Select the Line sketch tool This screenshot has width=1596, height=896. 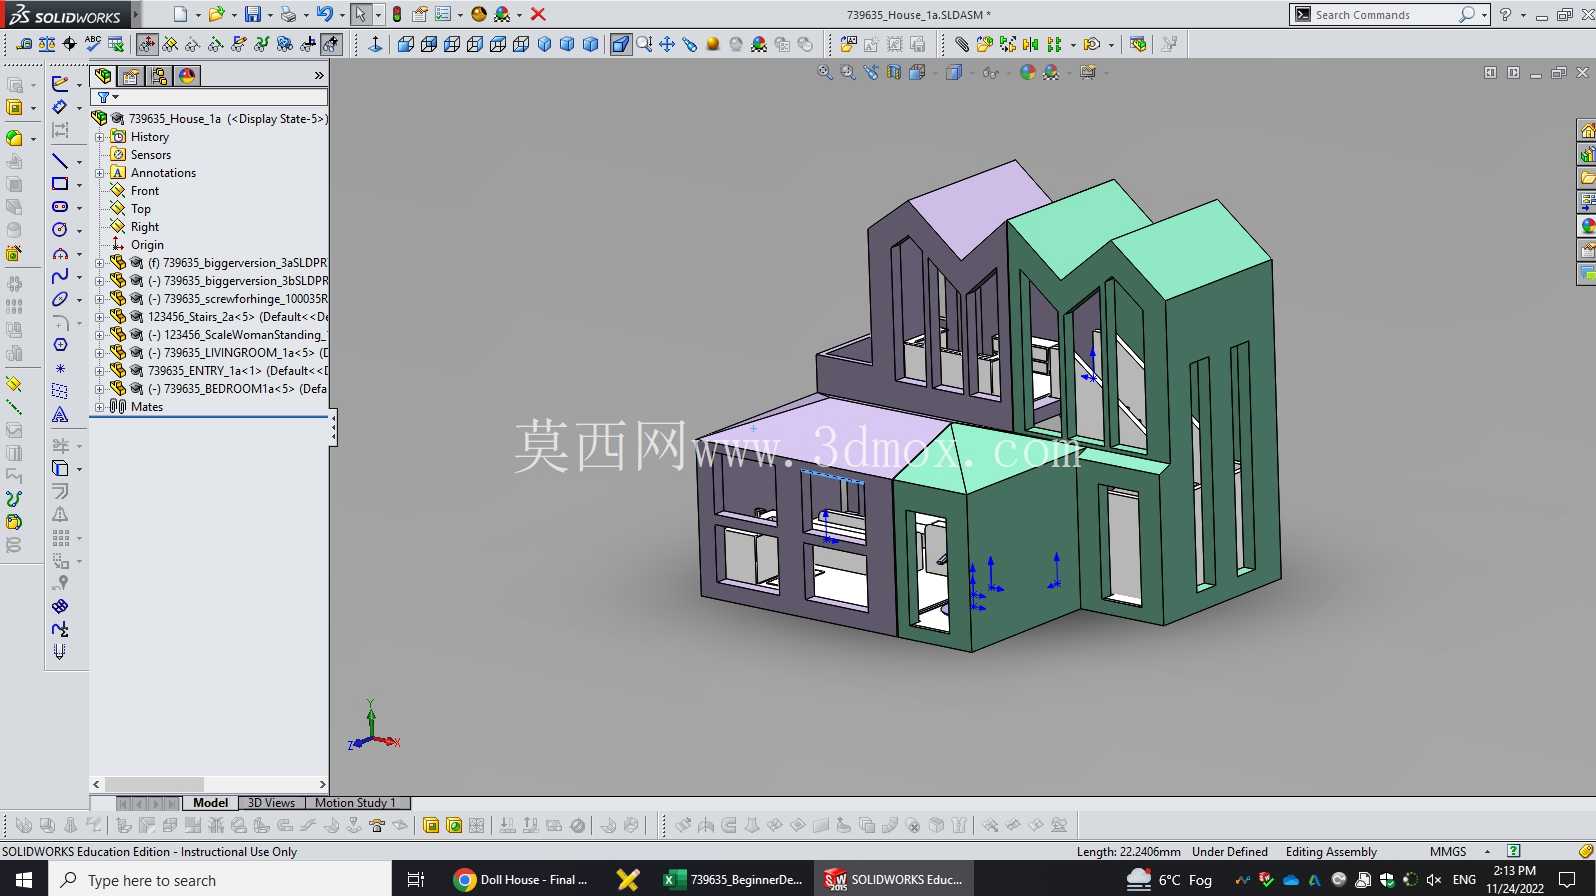pyautogui.click(x=60, y=161)
